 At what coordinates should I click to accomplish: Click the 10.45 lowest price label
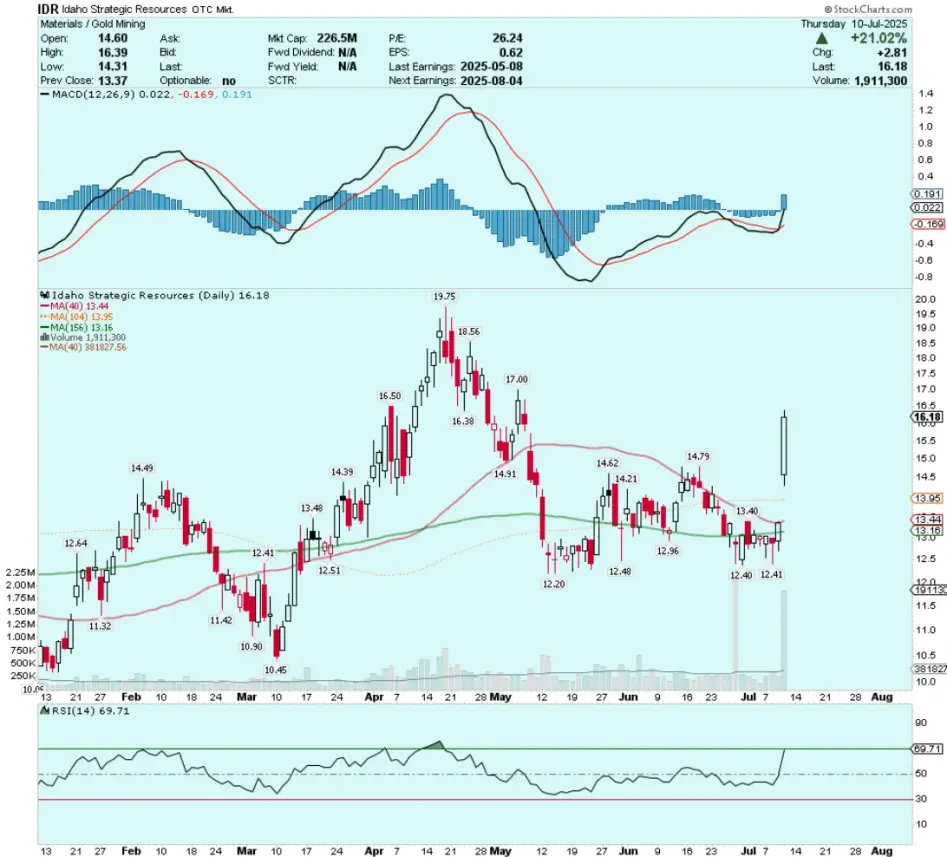pyautogui.click(x=275, y=670)
